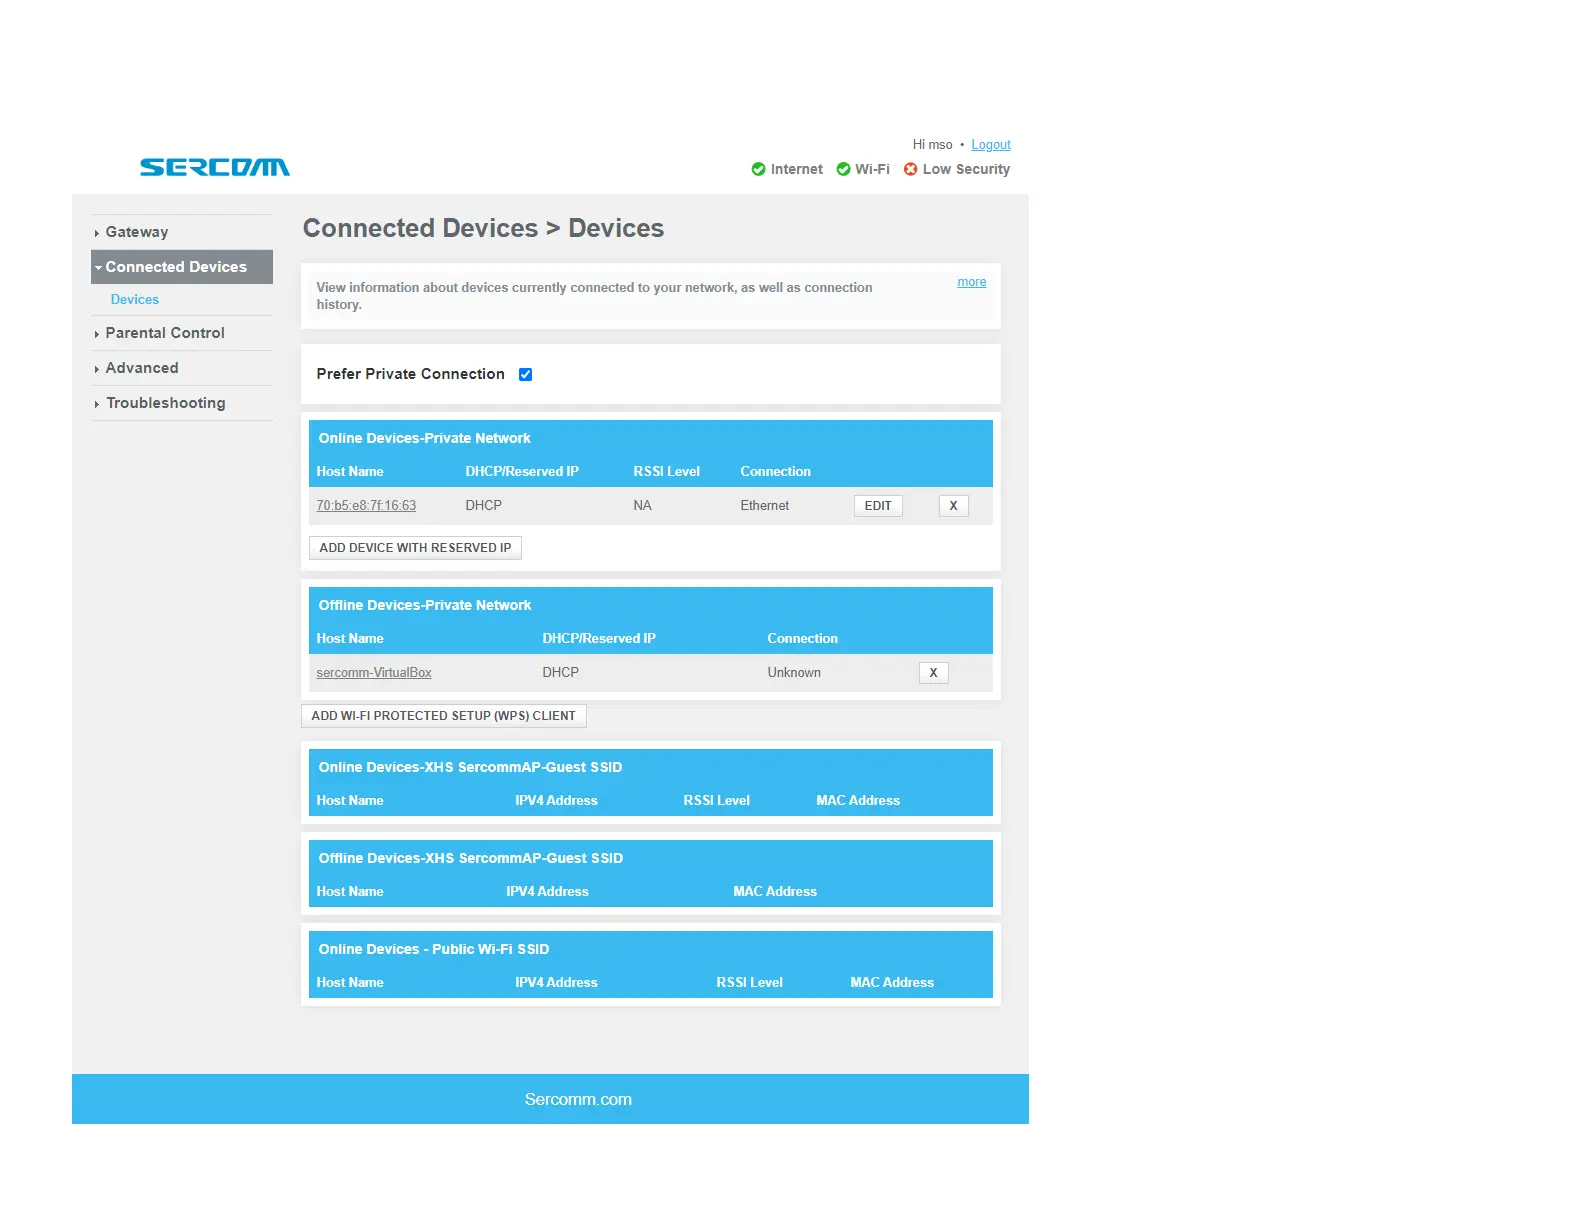Click the Low Security status label
Image resolution: width=1584 pixels, height=1224 pixels.
coord(966,169)
